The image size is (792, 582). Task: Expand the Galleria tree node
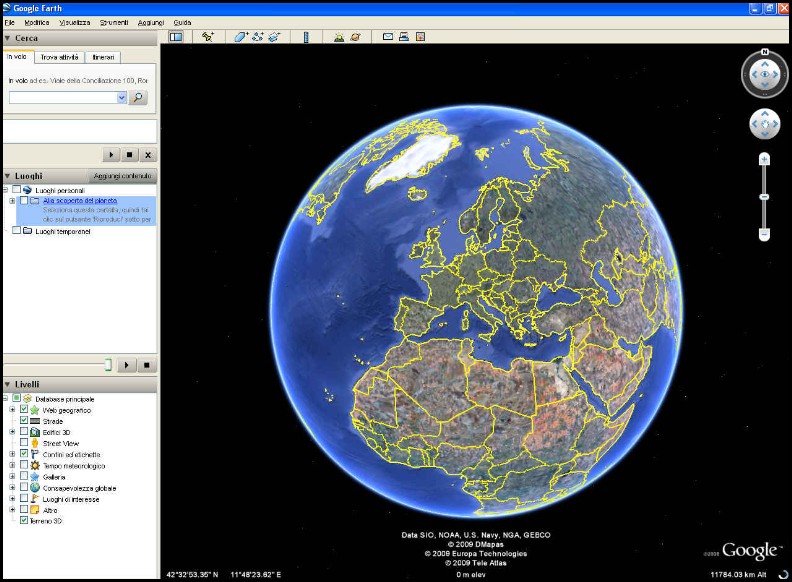tap(12, 476)
